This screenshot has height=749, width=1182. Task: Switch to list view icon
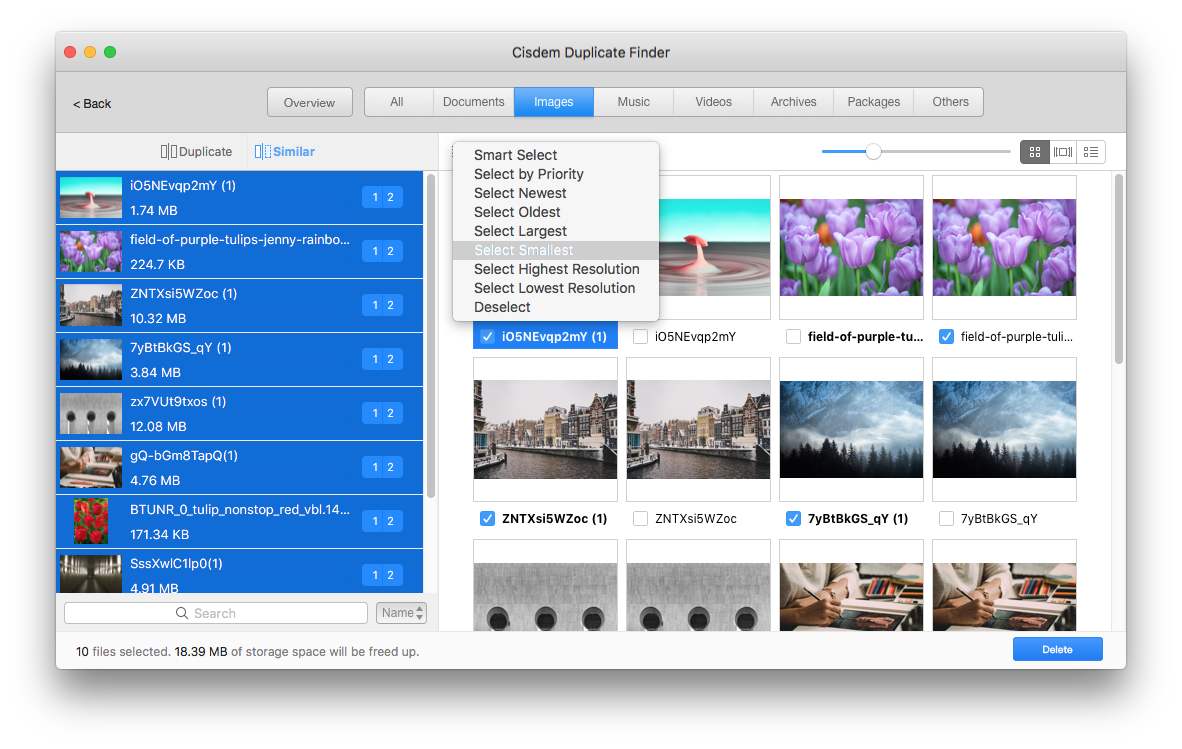click(1091, 152)
